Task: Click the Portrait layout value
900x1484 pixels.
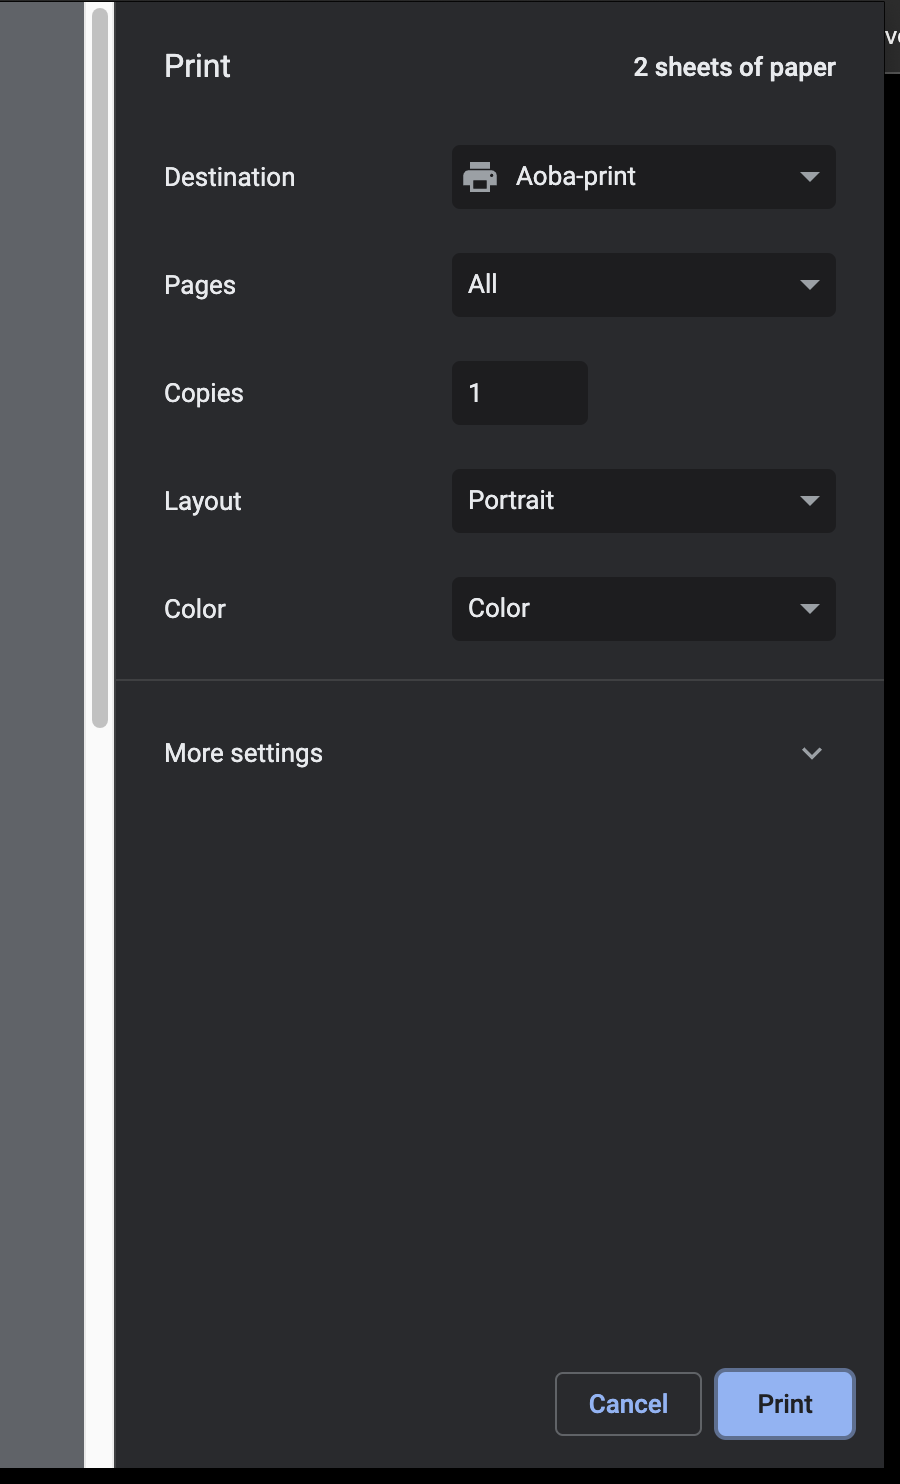Action: [511, 501]
